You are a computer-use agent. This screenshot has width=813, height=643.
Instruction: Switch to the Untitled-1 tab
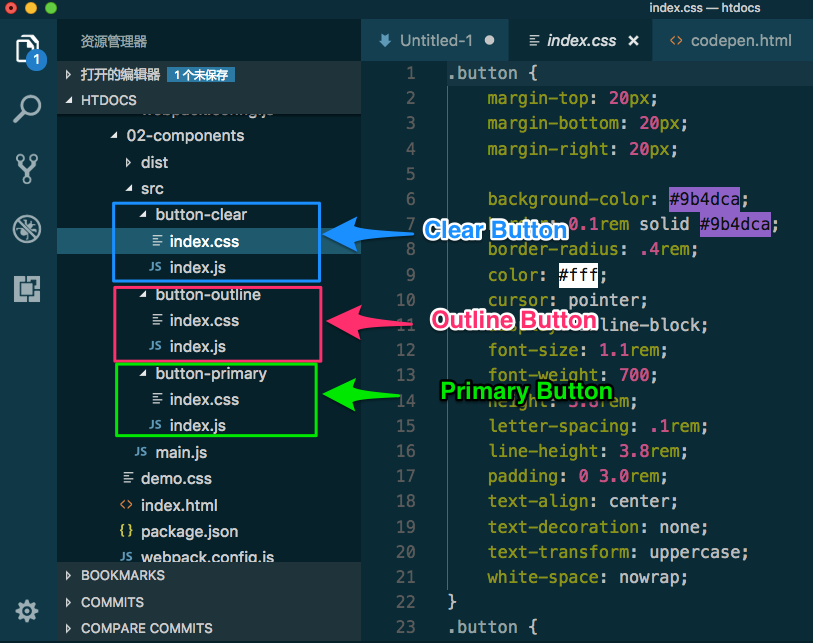click(435, 40)
